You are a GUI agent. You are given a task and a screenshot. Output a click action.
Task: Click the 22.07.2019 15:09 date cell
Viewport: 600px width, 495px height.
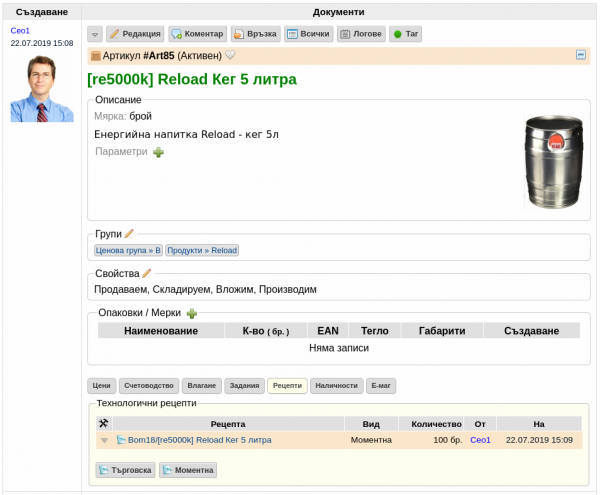(539, 440)
